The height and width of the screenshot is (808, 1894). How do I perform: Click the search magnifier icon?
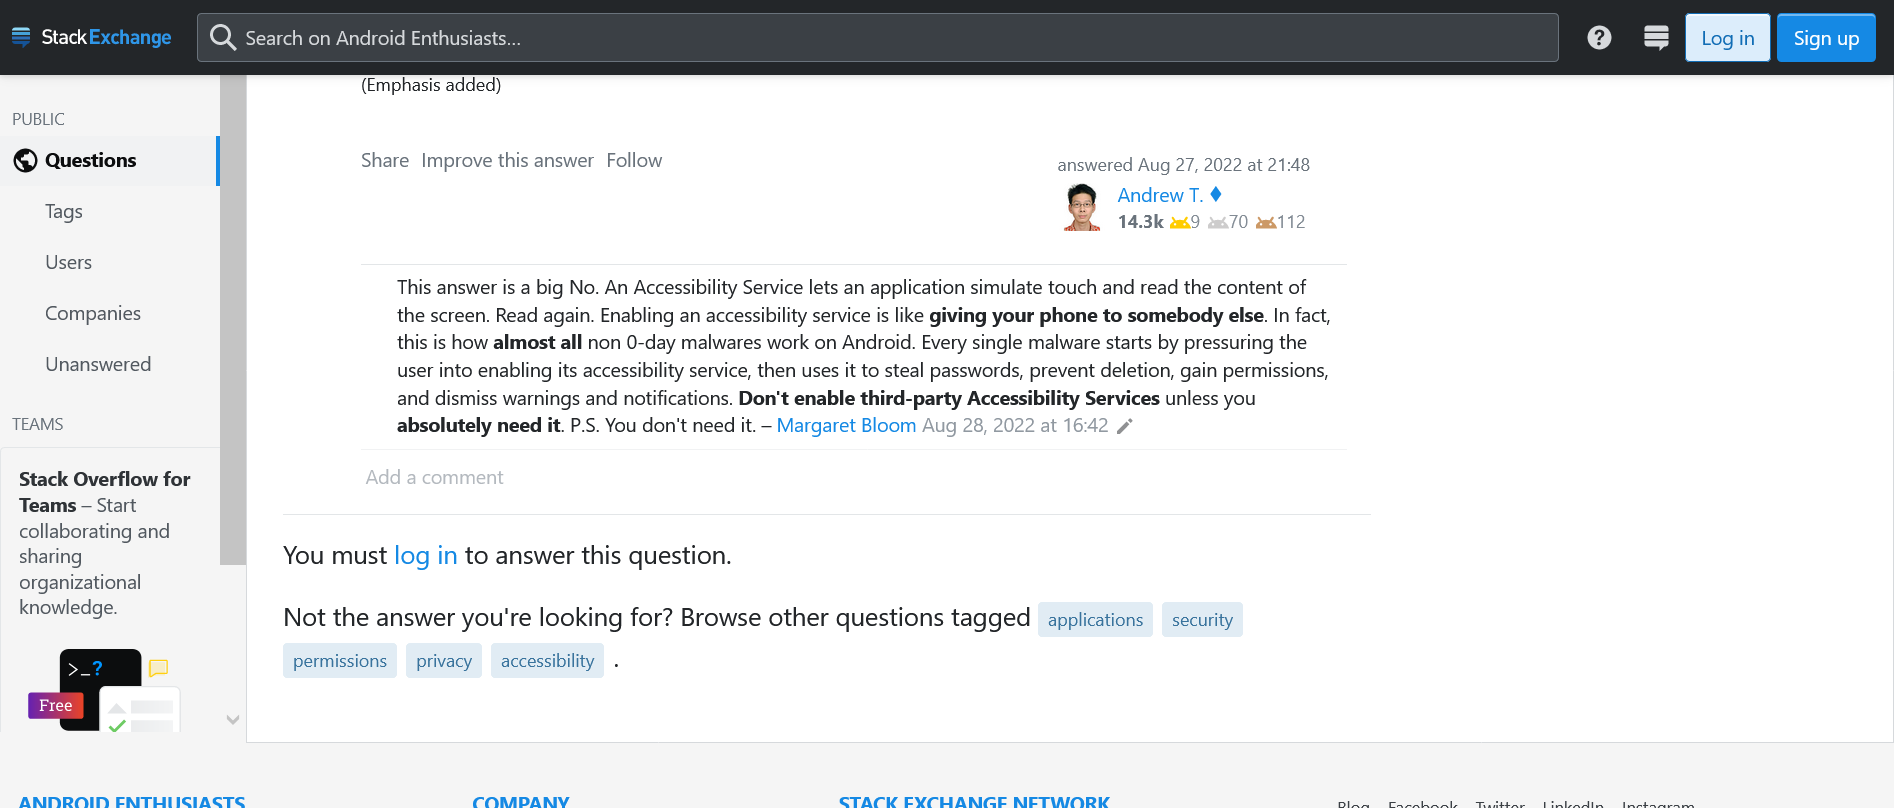pos(223,38)
